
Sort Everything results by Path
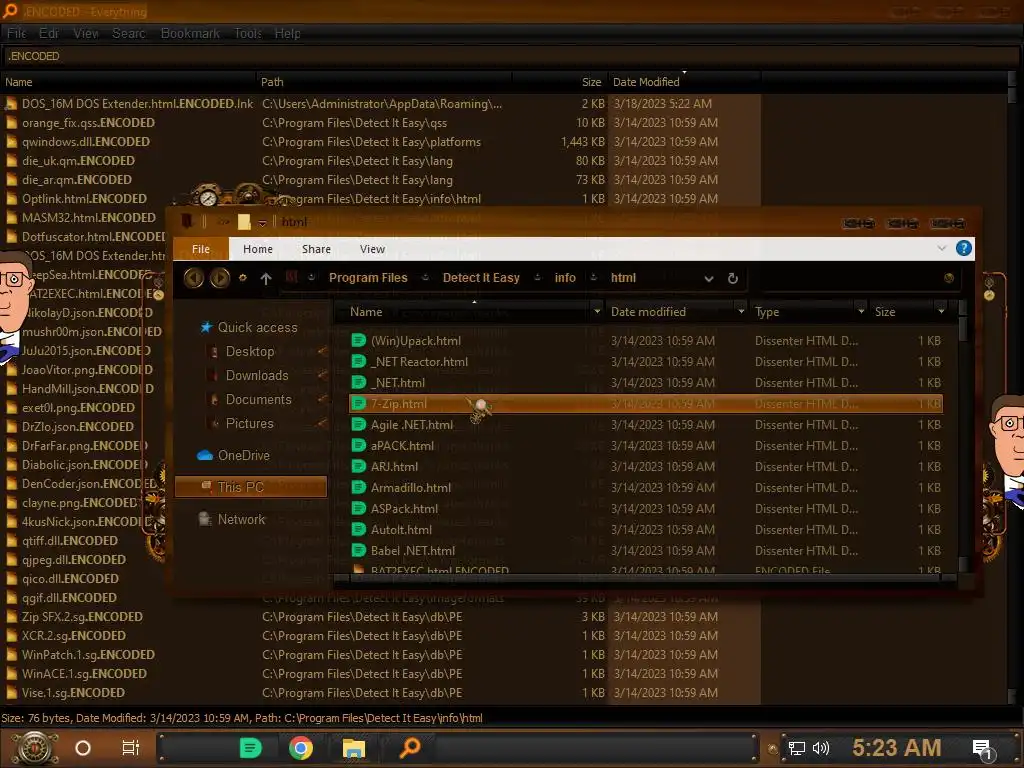coord(384,82)
